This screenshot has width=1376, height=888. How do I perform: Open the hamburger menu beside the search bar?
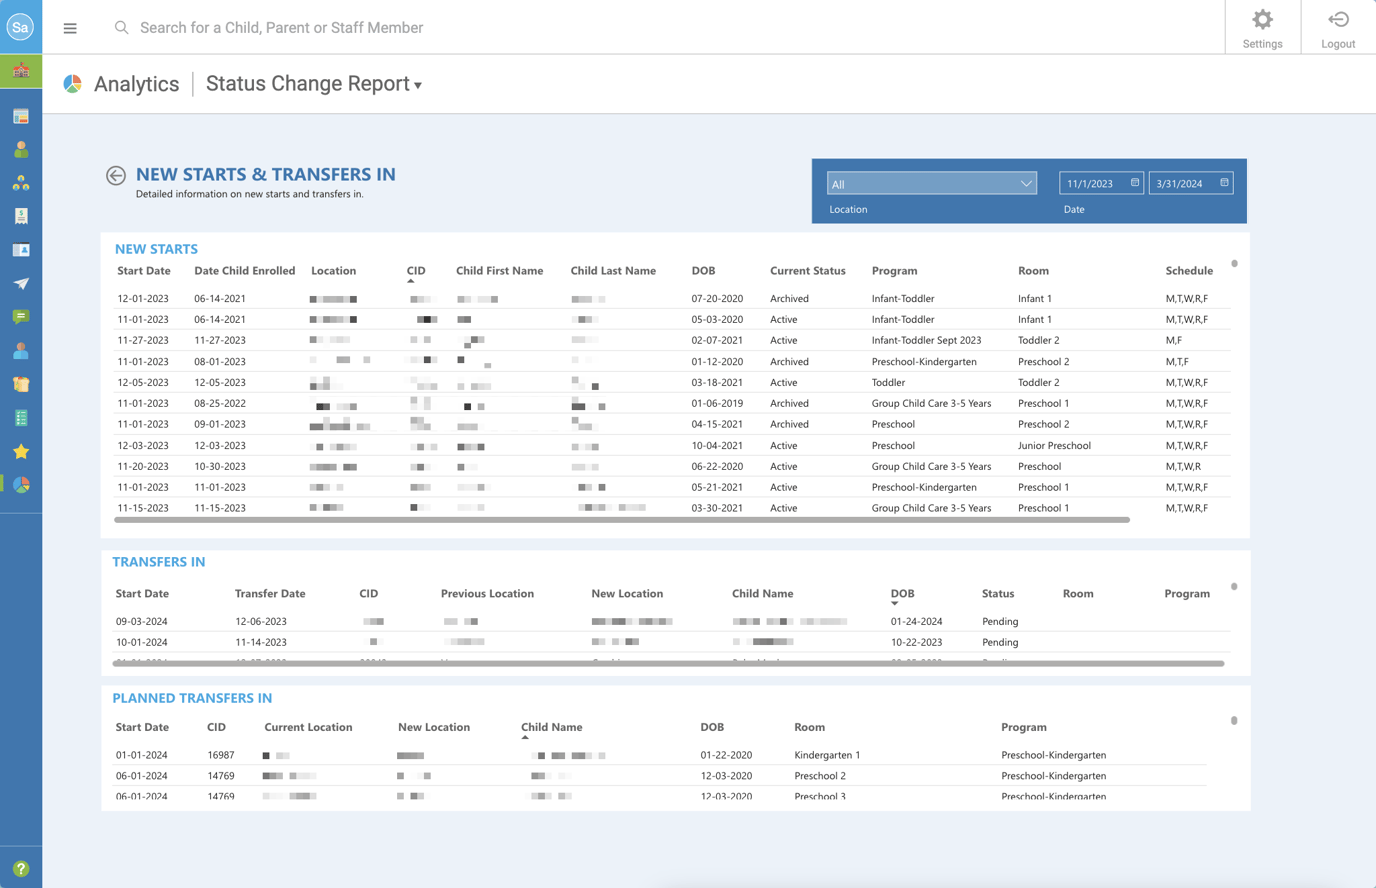click(69, 27)
